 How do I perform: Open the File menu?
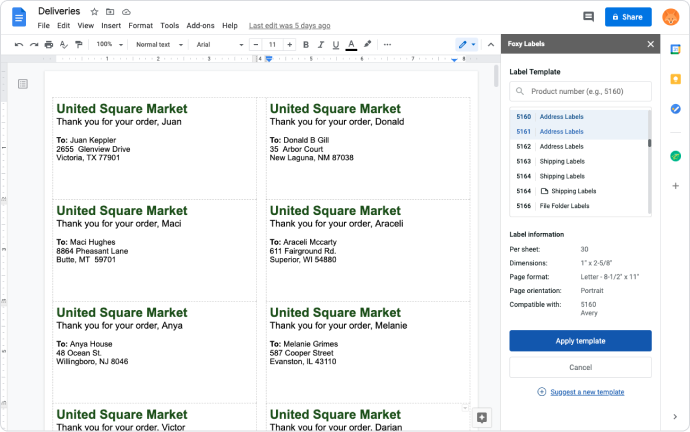coord(44,26)
